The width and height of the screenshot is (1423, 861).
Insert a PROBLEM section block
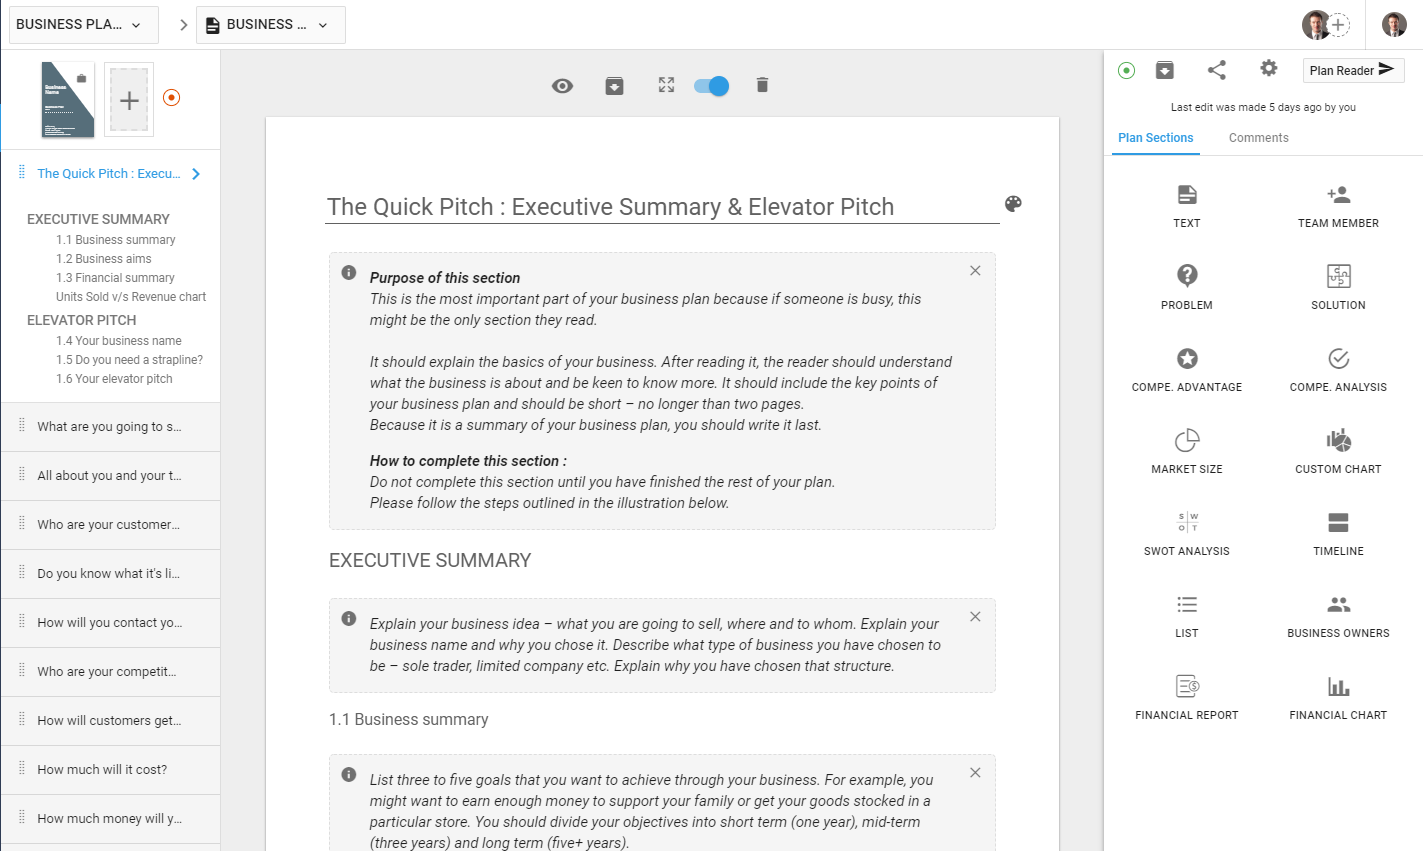tap(1186, 287)
